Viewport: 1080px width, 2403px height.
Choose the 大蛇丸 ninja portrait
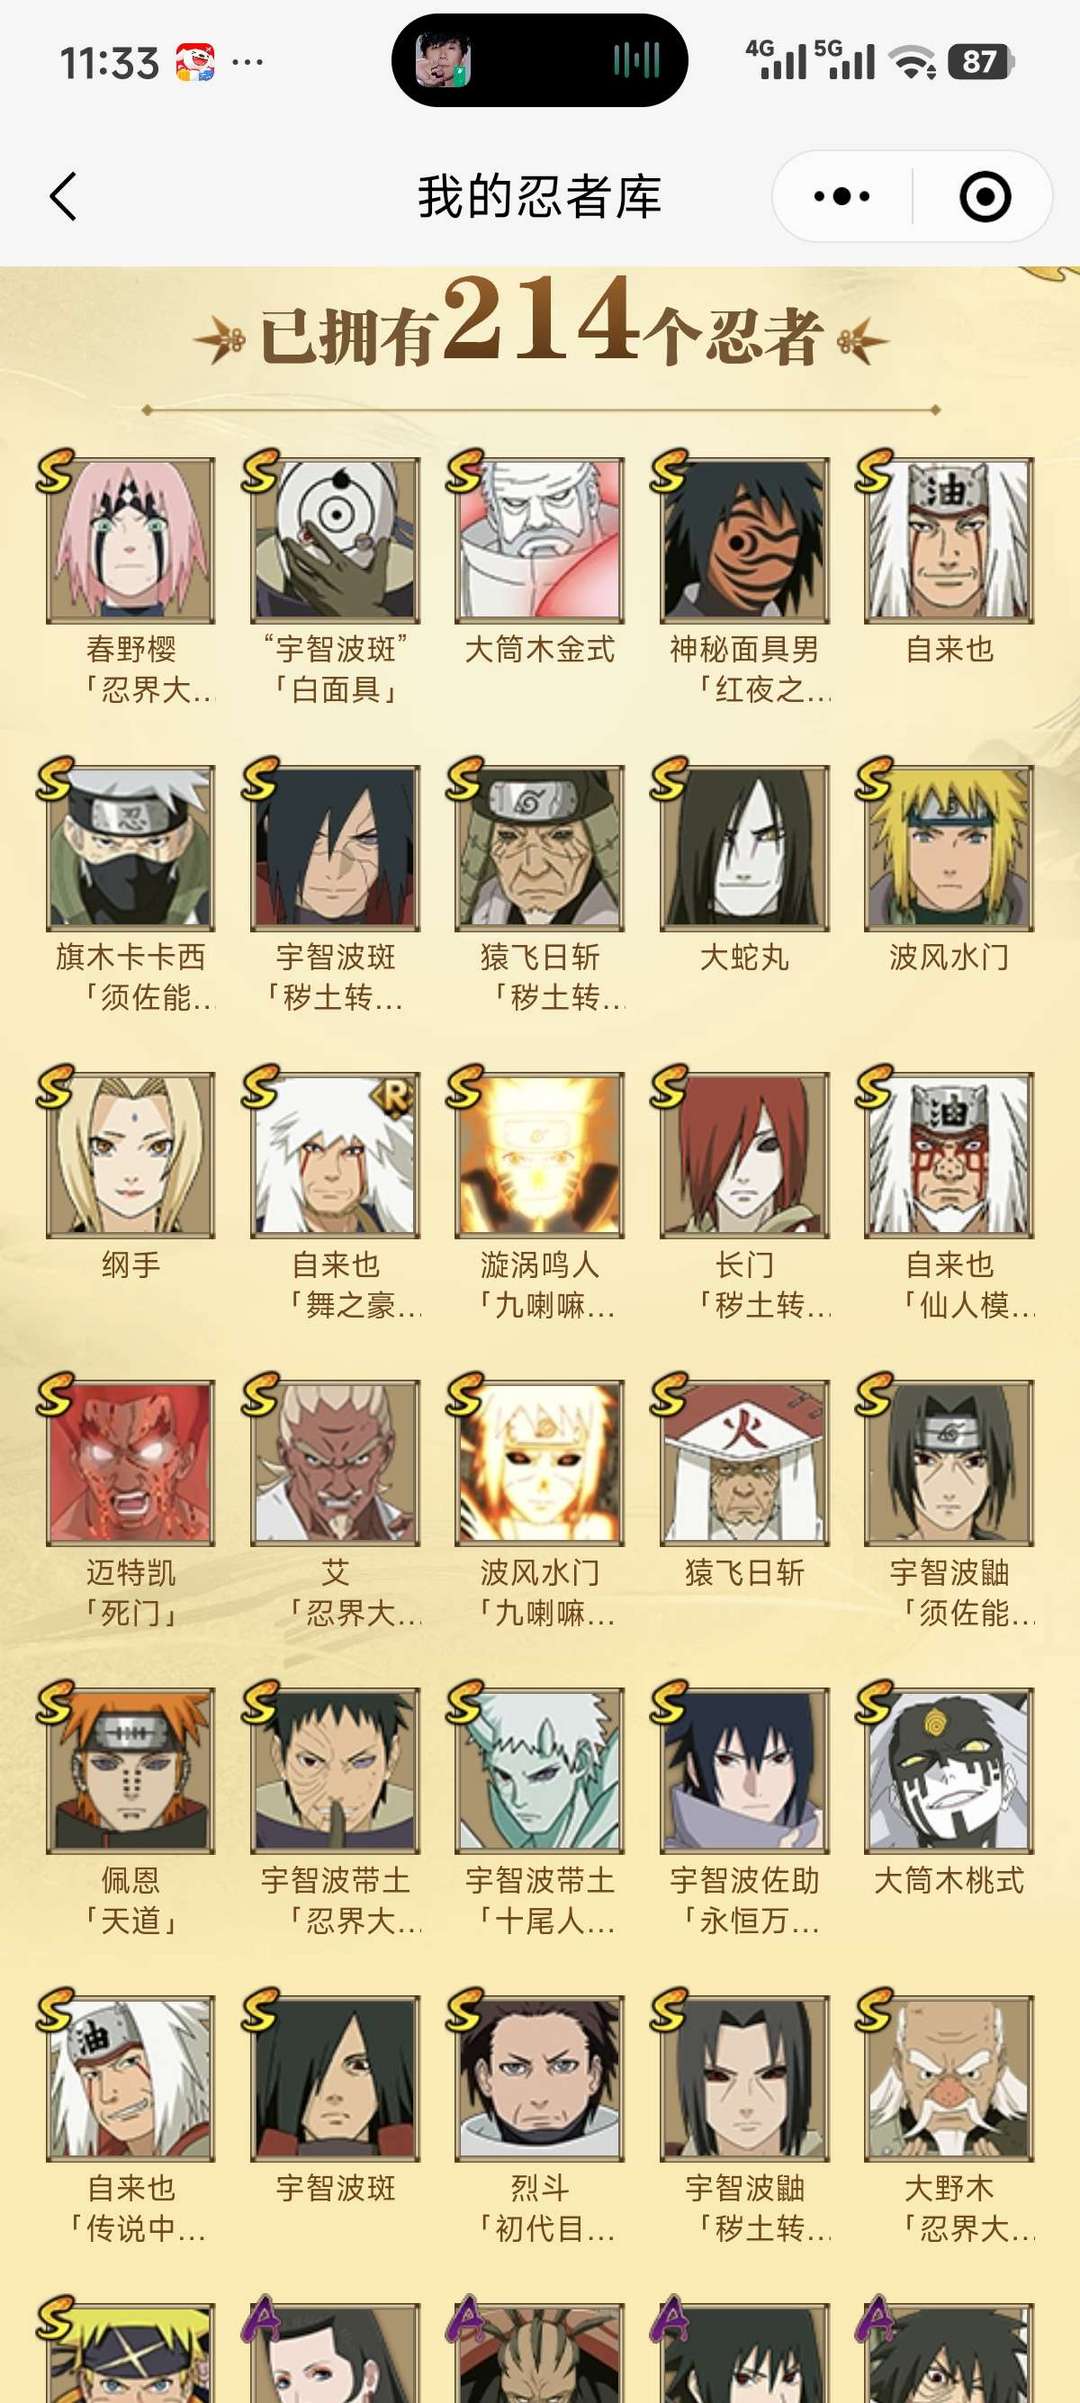(x=745, y=848)
